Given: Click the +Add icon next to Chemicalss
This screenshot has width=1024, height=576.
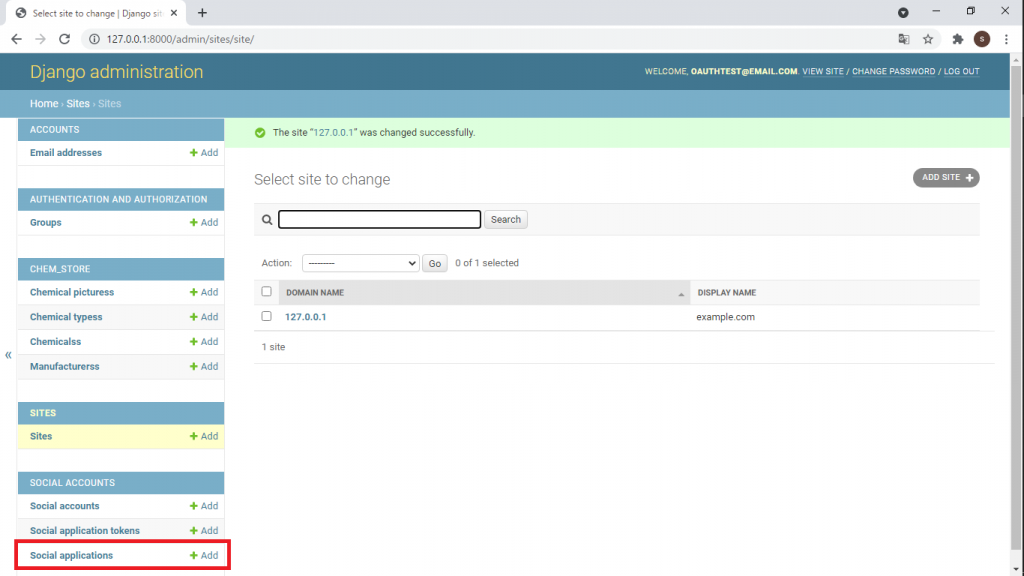Looking at the screenshot, I should coord(203,341).
